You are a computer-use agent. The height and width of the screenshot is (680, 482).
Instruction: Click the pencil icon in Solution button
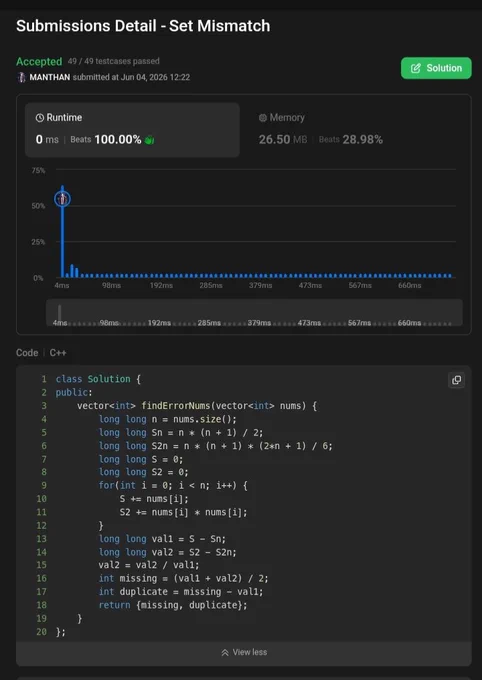coord(416,68)
